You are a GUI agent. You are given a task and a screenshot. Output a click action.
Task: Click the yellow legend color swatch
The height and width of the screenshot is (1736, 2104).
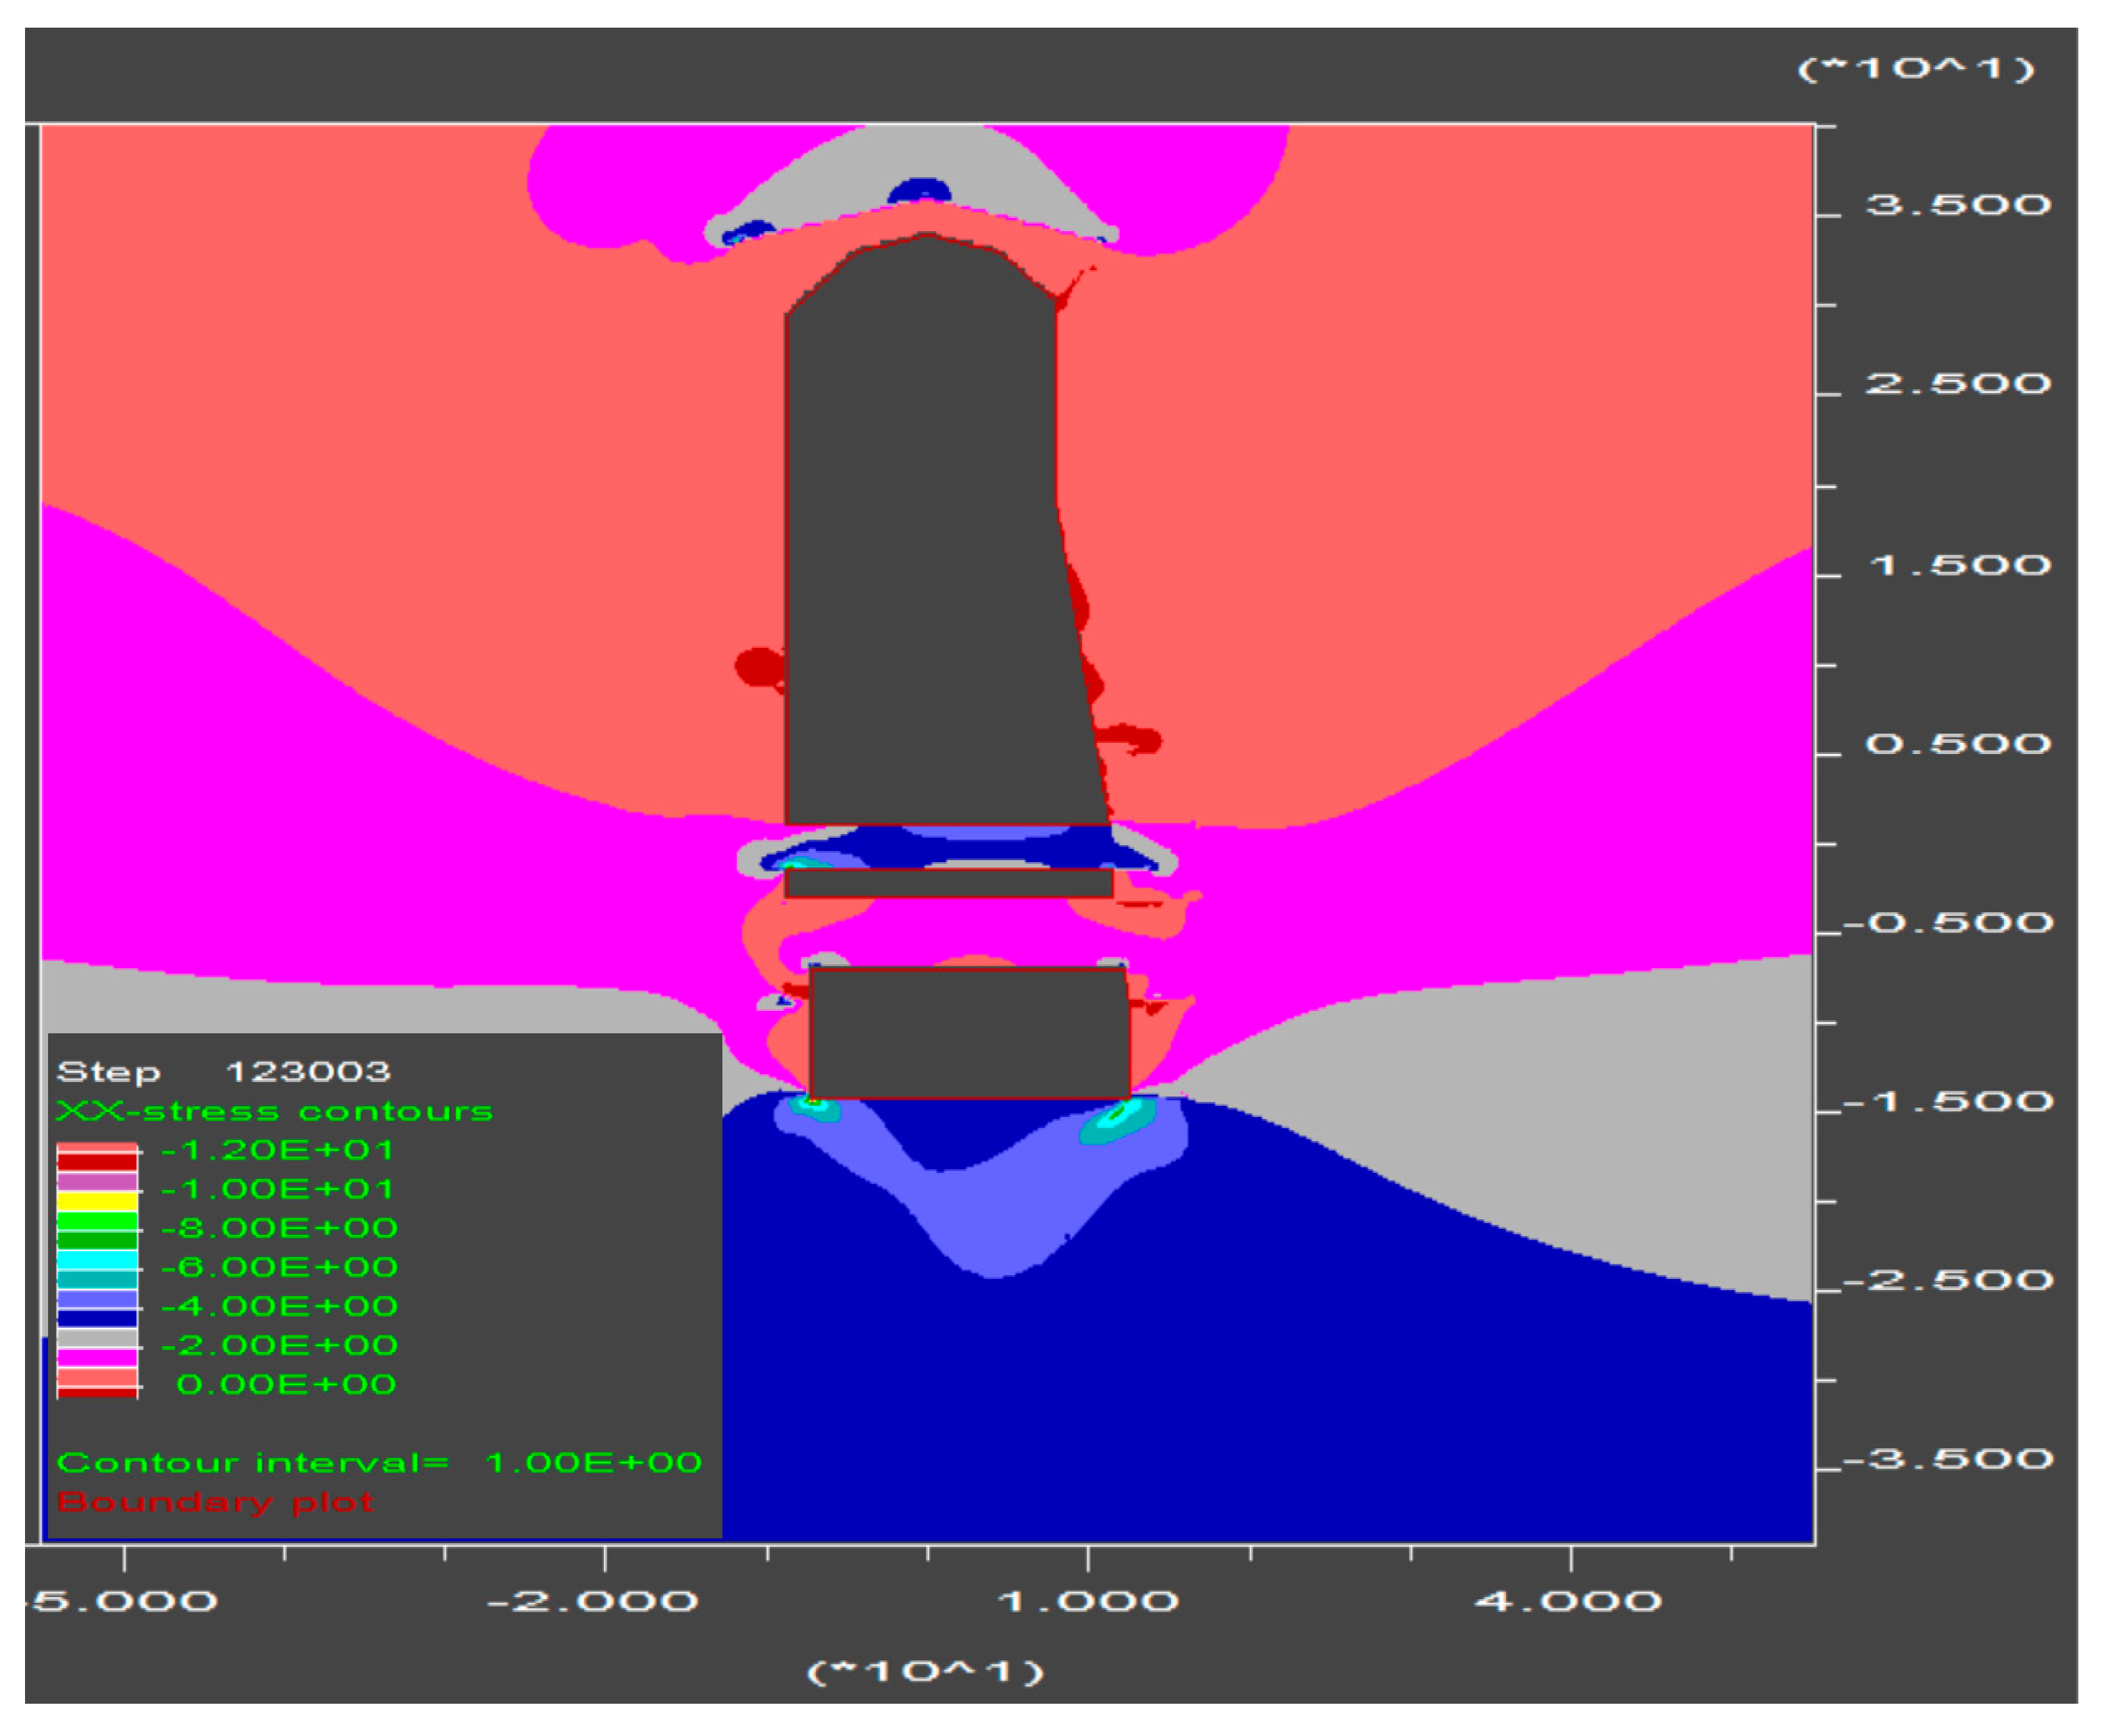97,1201
